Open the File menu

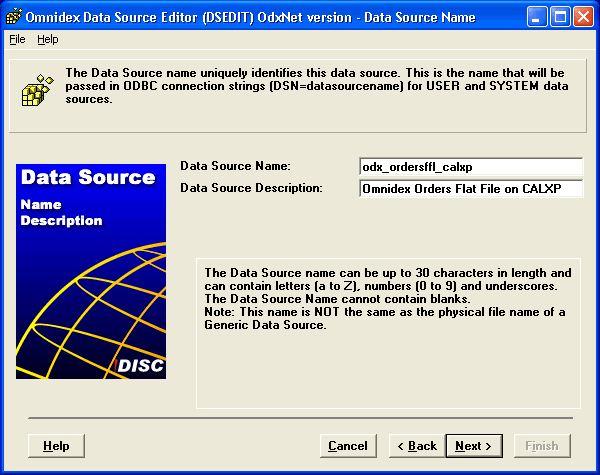tap(17, 39)
